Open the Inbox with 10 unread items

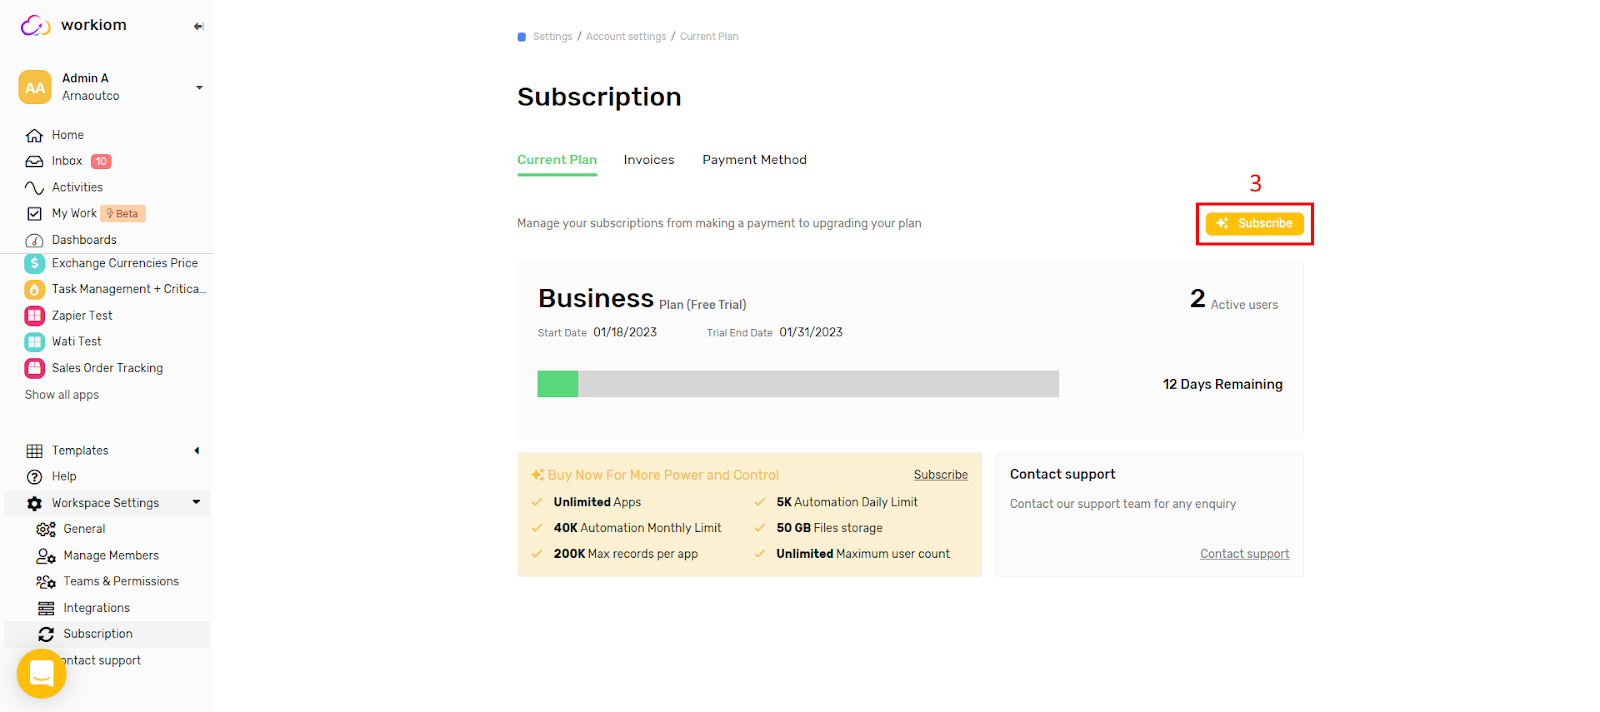(67, 160)
